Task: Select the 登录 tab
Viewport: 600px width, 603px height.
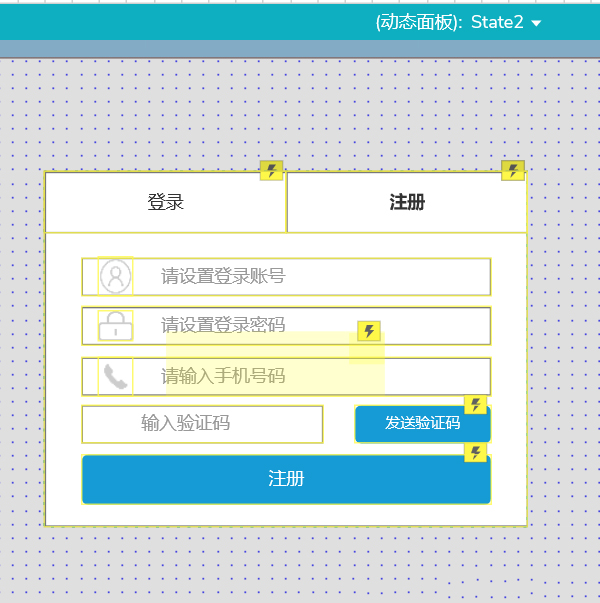Action: point(165,202)
